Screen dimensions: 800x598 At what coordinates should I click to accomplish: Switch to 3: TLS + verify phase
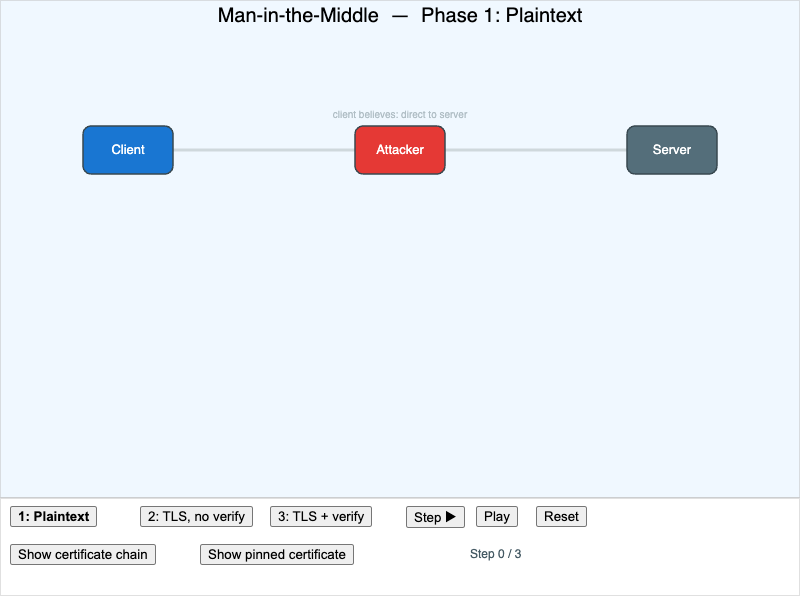[321, 516]
